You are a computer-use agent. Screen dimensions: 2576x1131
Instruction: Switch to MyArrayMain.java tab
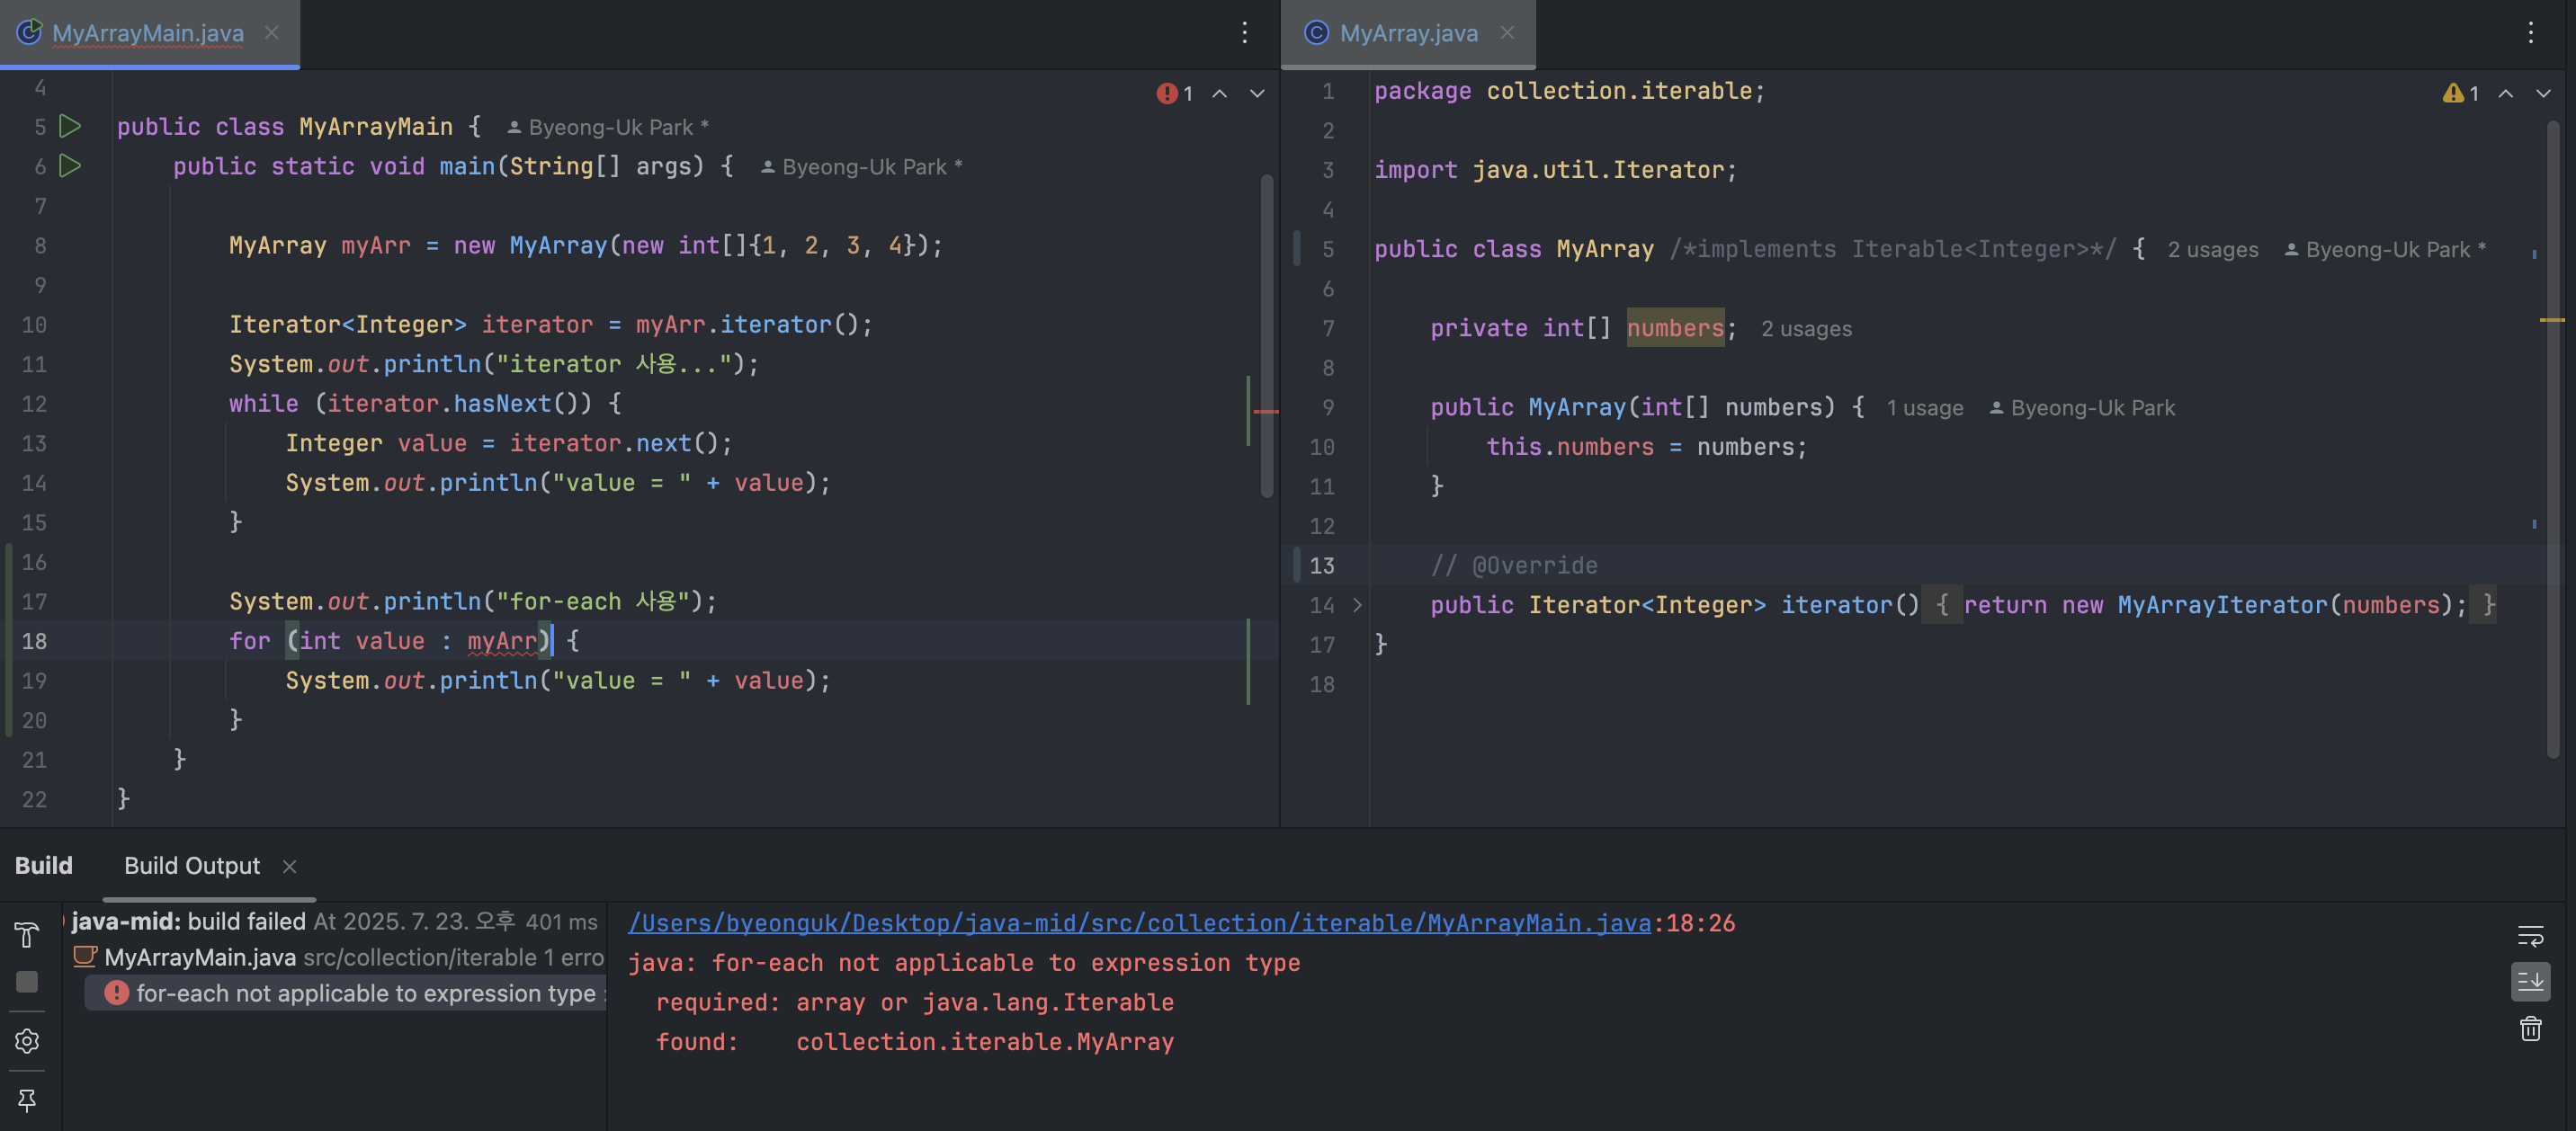pos(148,33)
